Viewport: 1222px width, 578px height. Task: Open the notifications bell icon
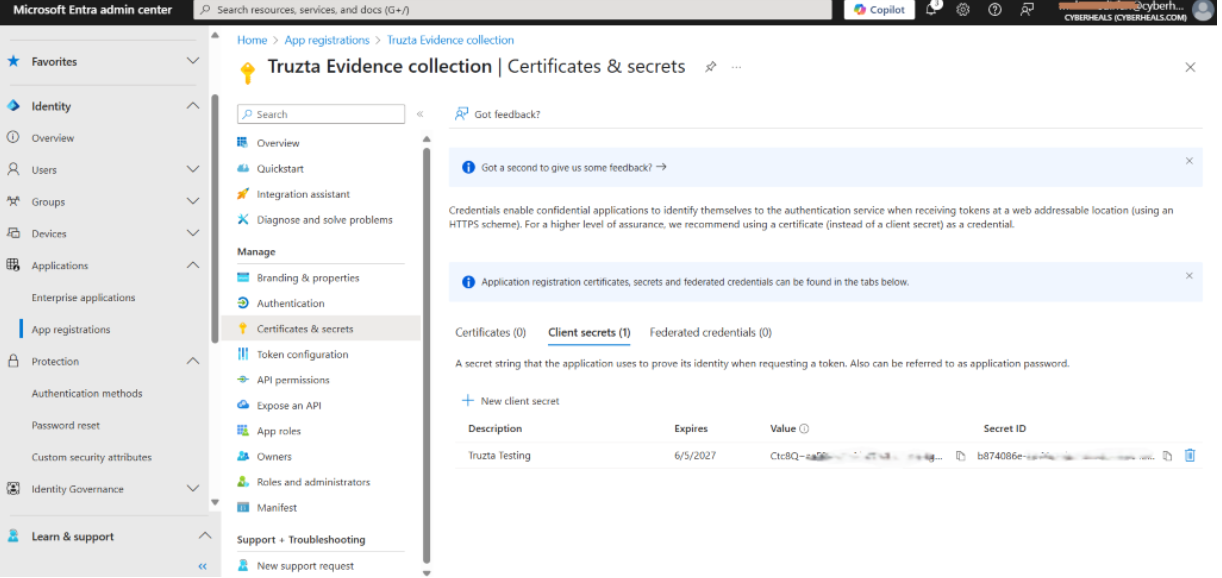pyautogui.click(x=931, y=9)
